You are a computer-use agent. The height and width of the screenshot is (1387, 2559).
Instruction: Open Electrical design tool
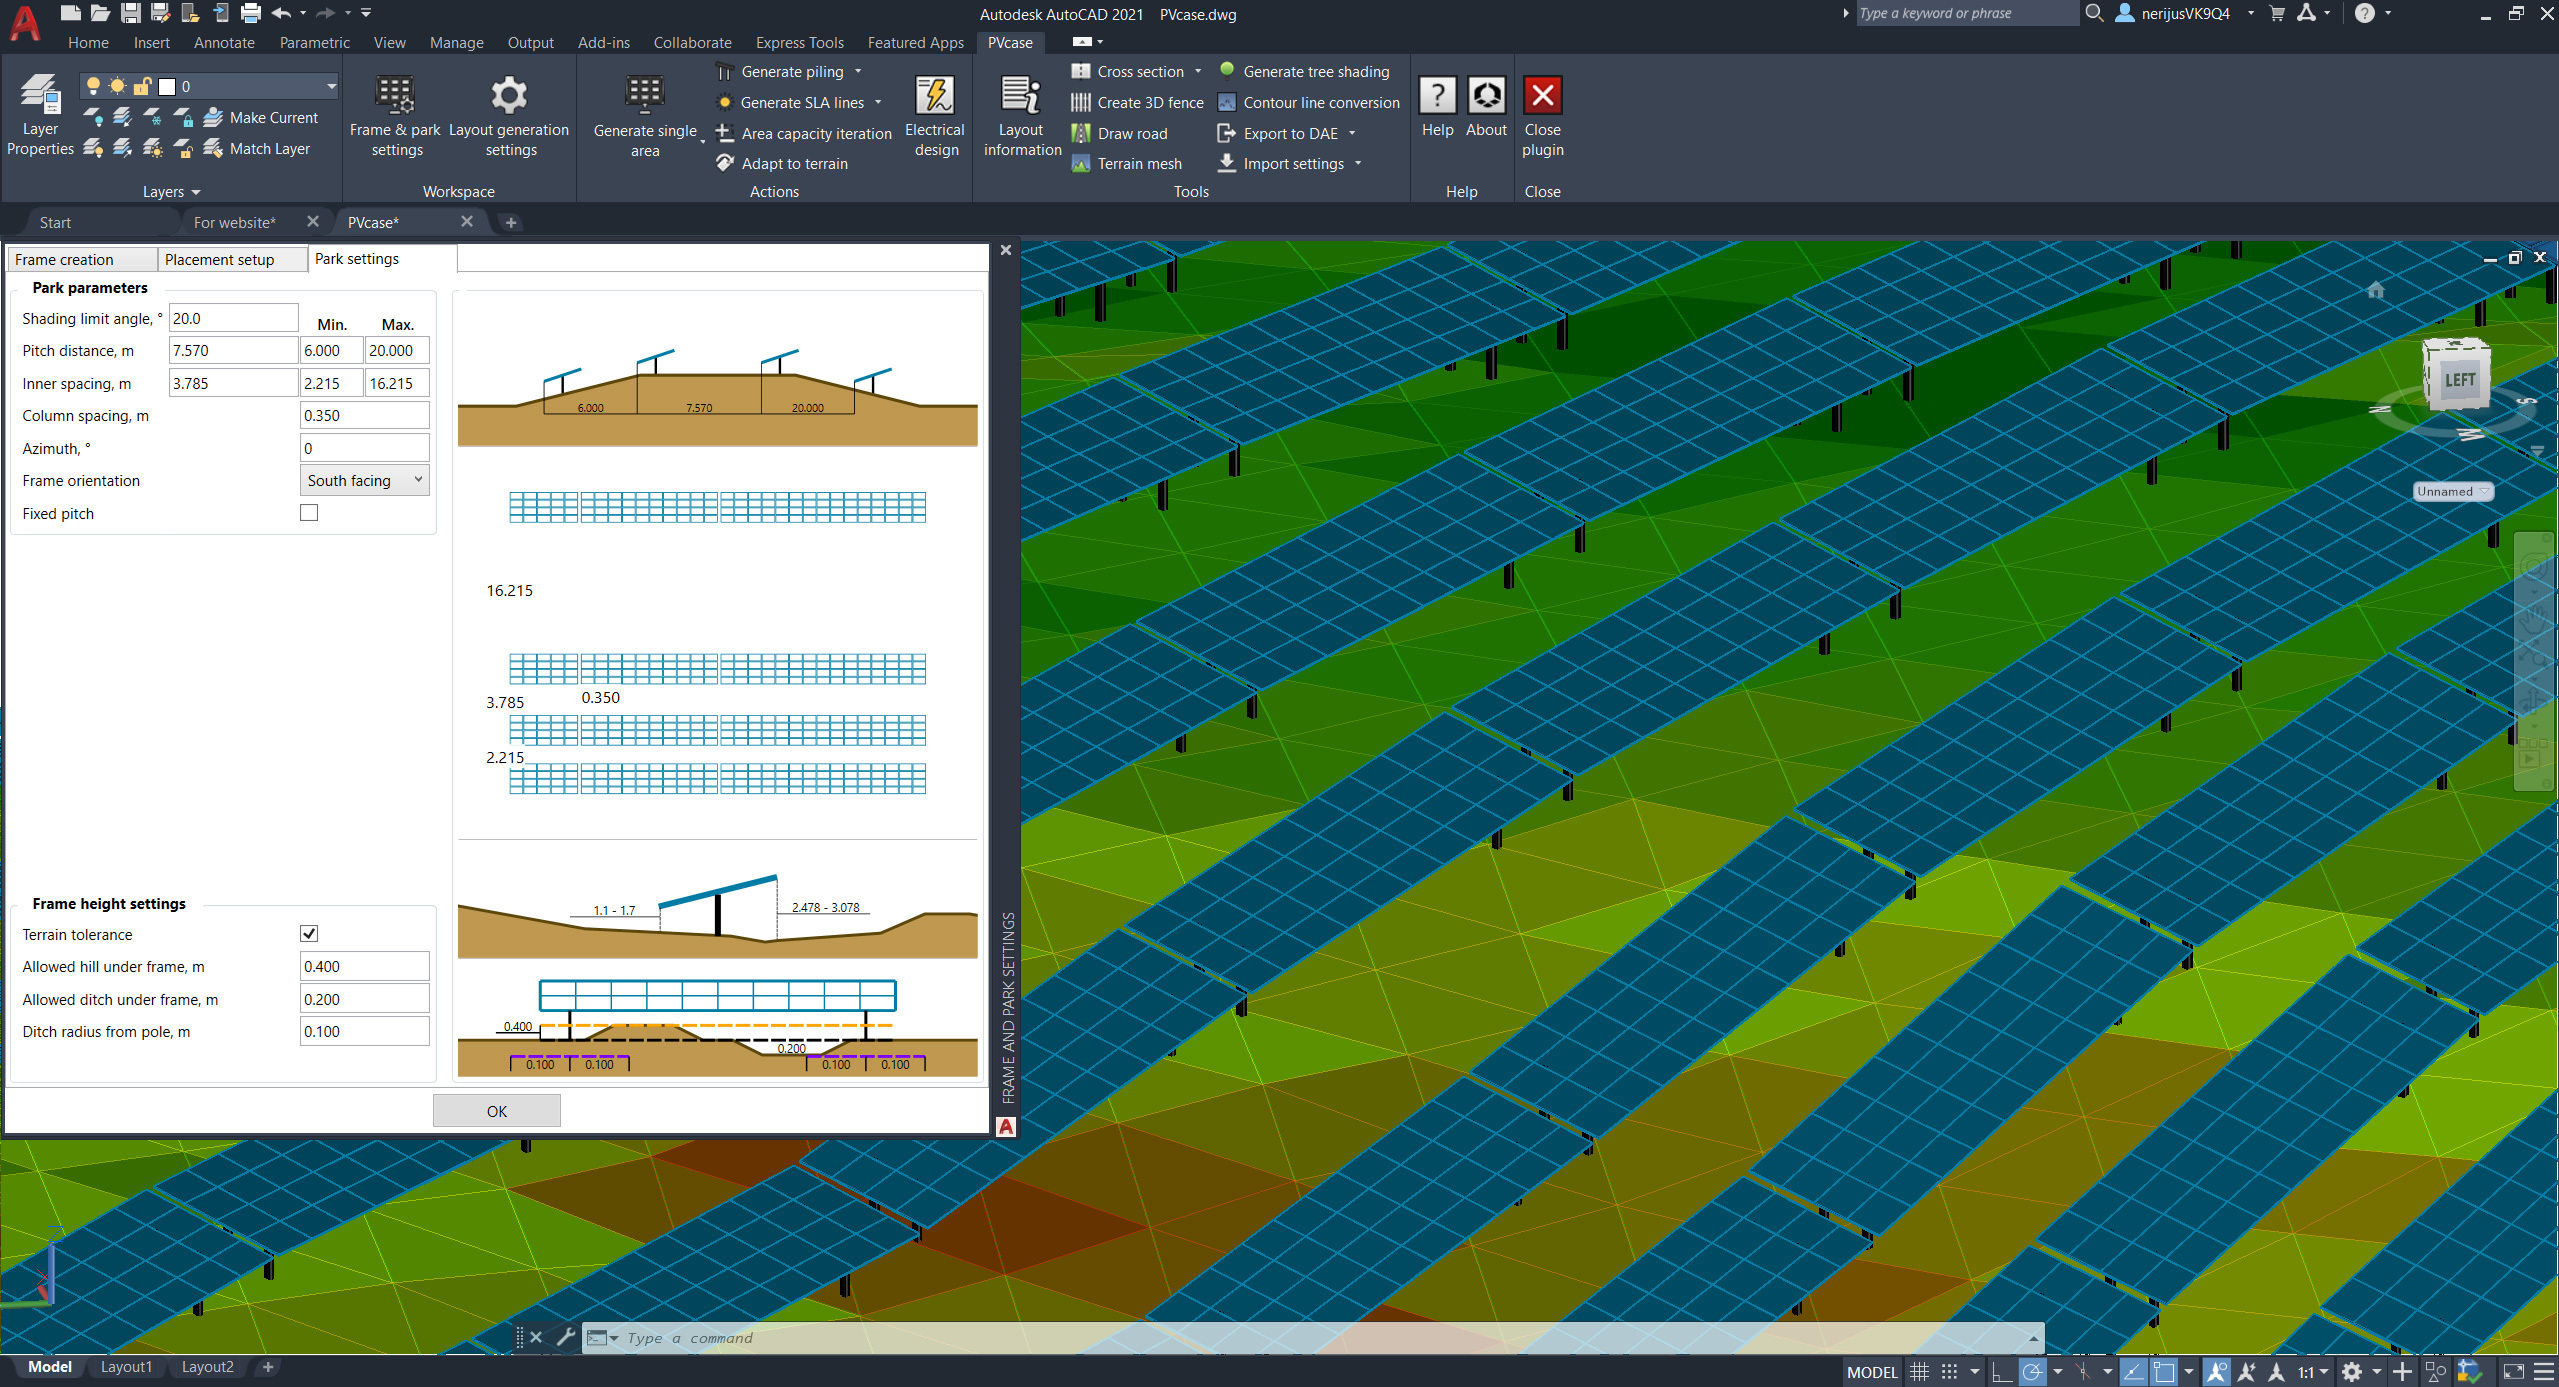pos(934,96)
